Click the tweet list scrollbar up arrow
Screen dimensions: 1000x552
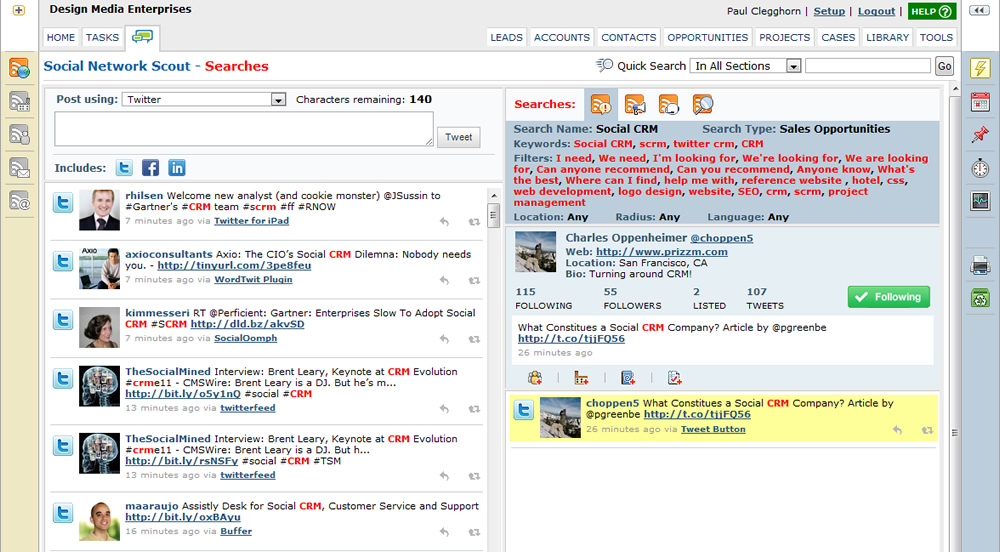tap(494, 195)
